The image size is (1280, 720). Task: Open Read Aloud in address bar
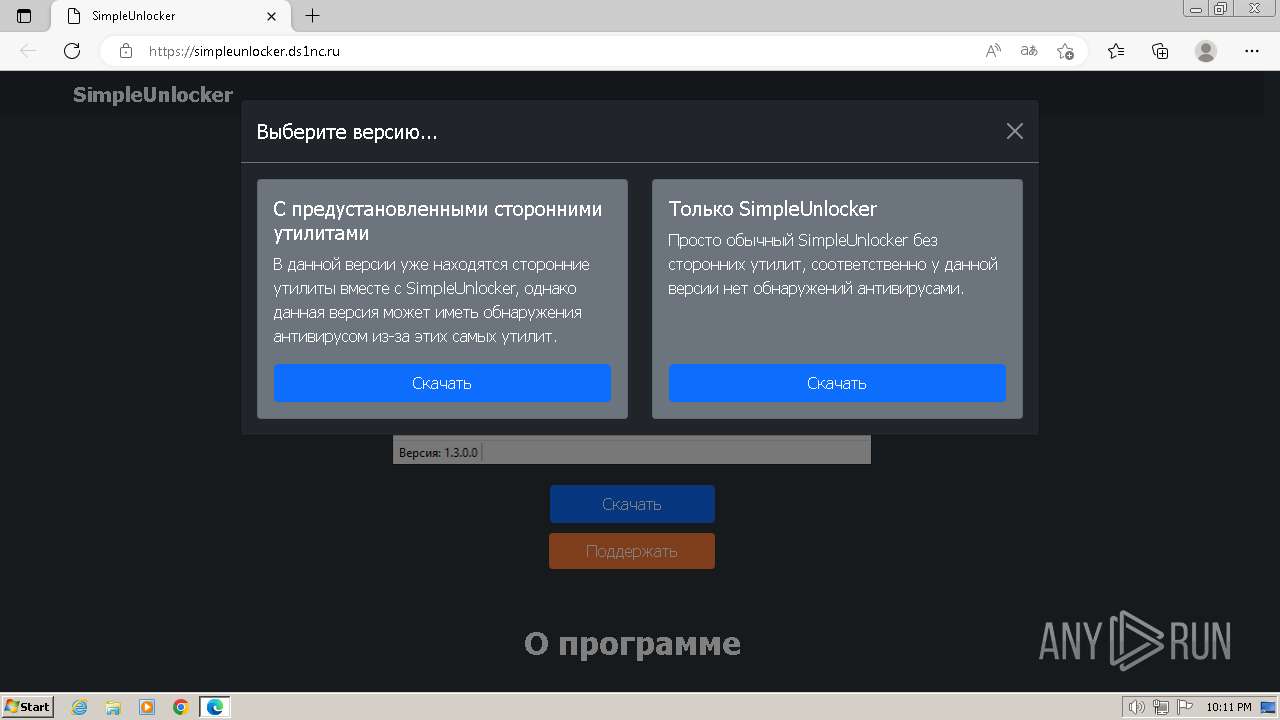click(x=993, y=51)
